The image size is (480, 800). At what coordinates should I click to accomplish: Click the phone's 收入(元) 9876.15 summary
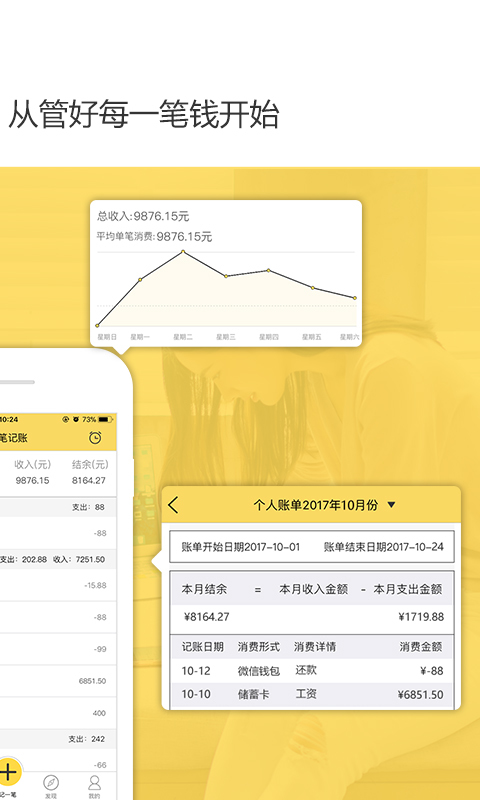pyautogui.click(x=33, y=472)
